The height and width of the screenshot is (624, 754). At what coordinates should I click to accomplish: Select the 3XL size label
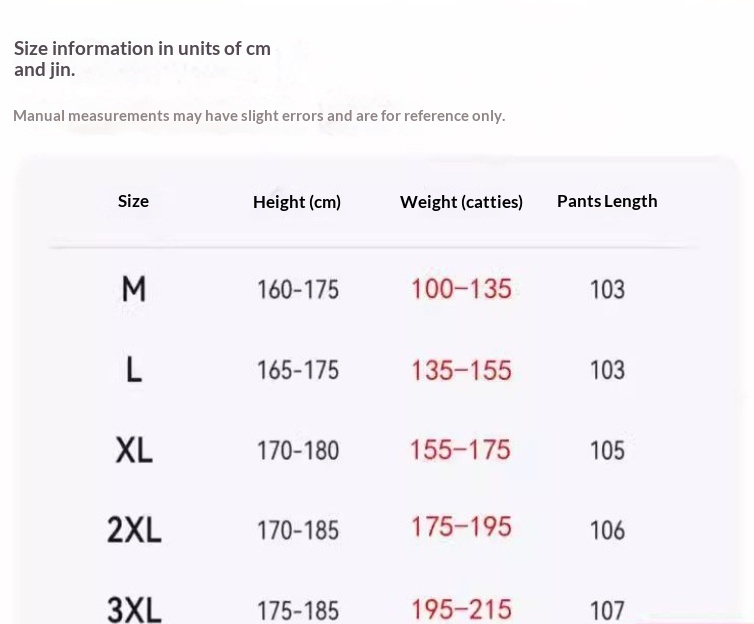point(134,609)
